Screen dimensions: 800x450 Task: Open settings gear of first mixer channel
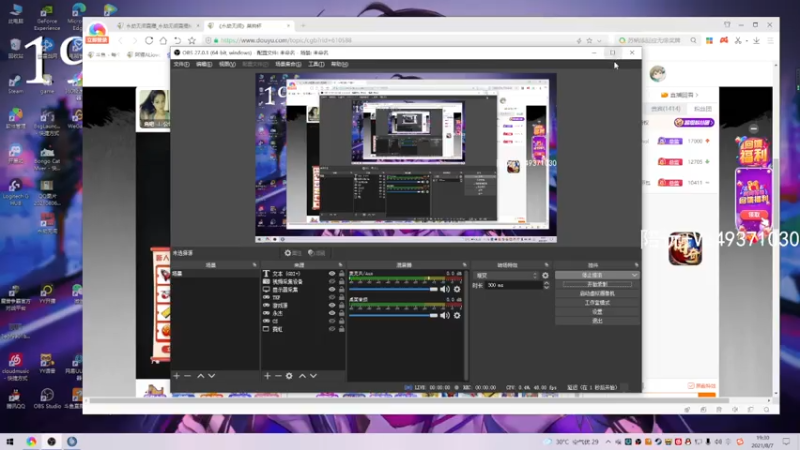457,289
